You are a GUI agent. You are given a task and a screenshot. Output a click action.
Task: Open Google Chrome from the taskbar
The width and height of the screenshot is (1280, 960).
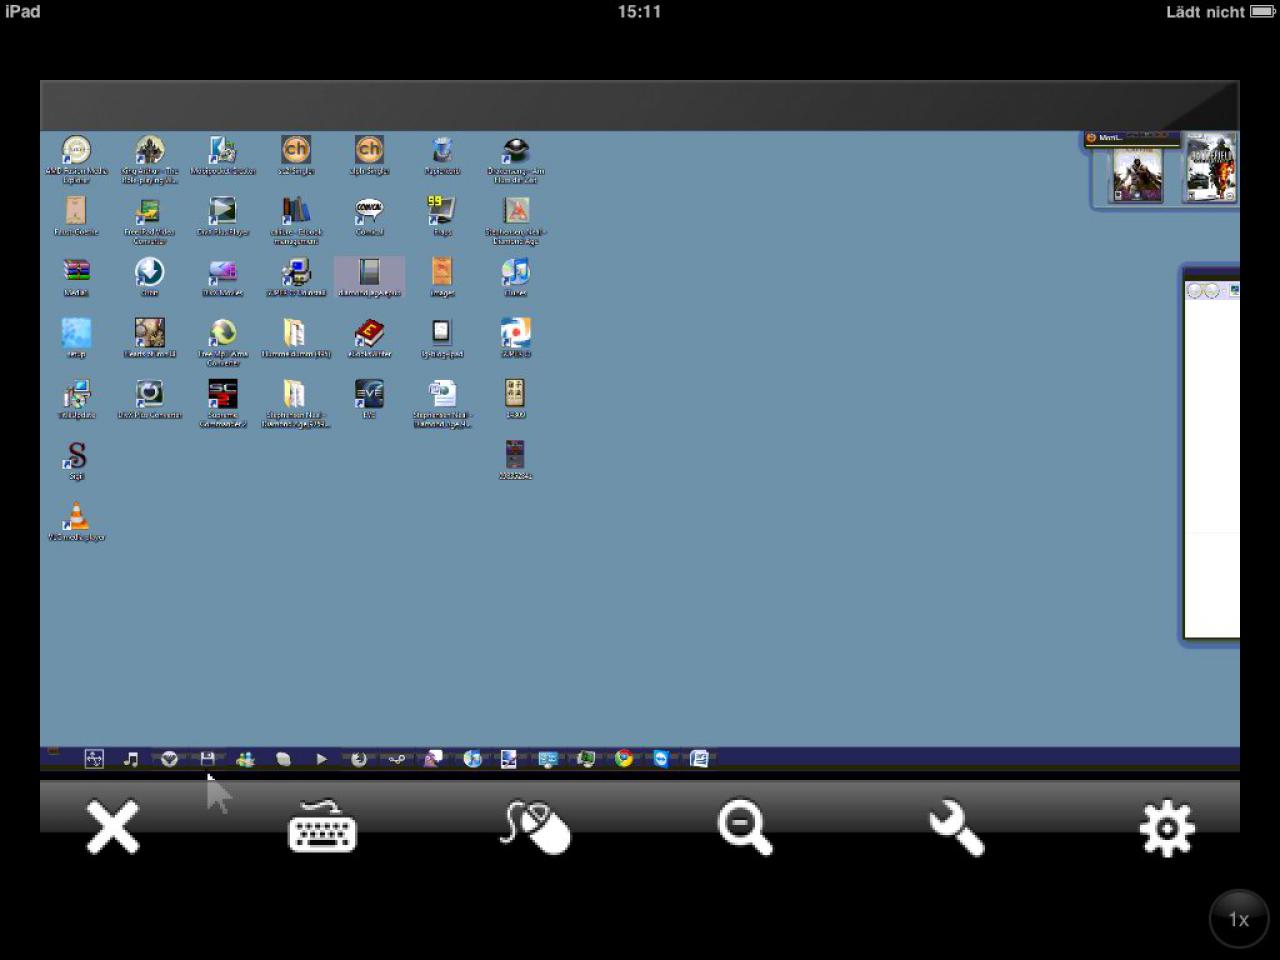(624, 758)
